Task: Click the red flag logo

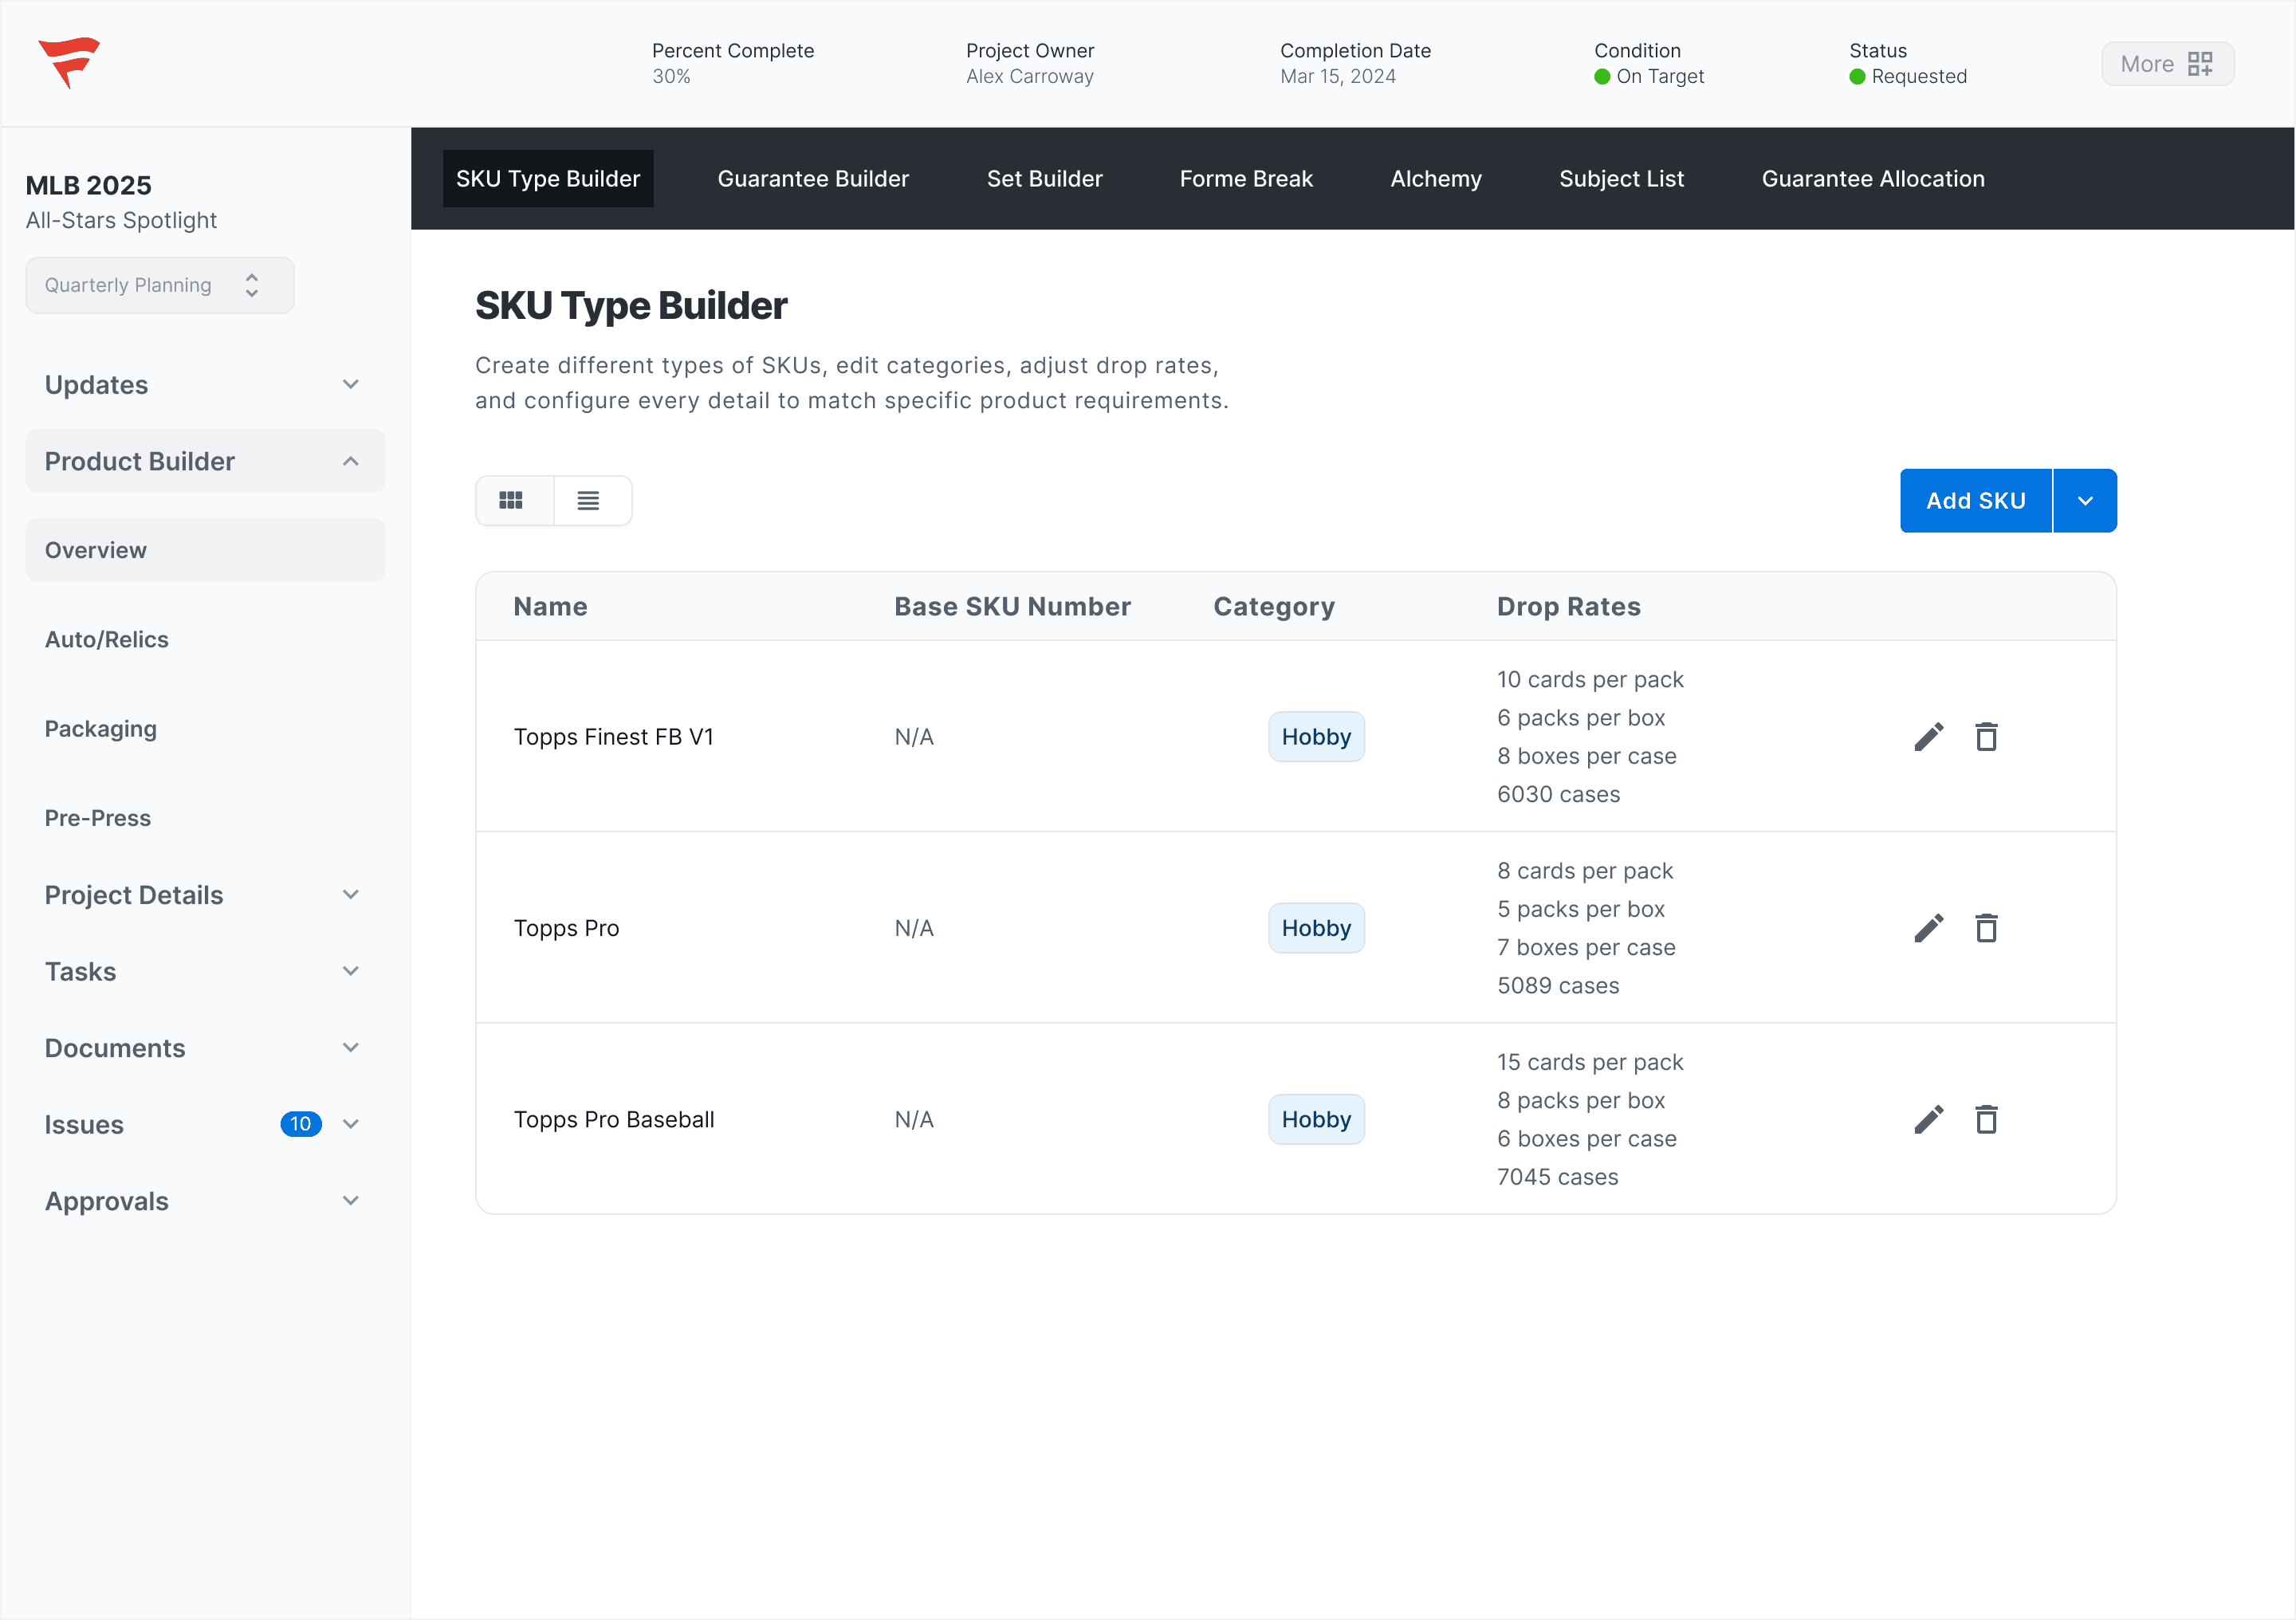Action: pos(69,62)
